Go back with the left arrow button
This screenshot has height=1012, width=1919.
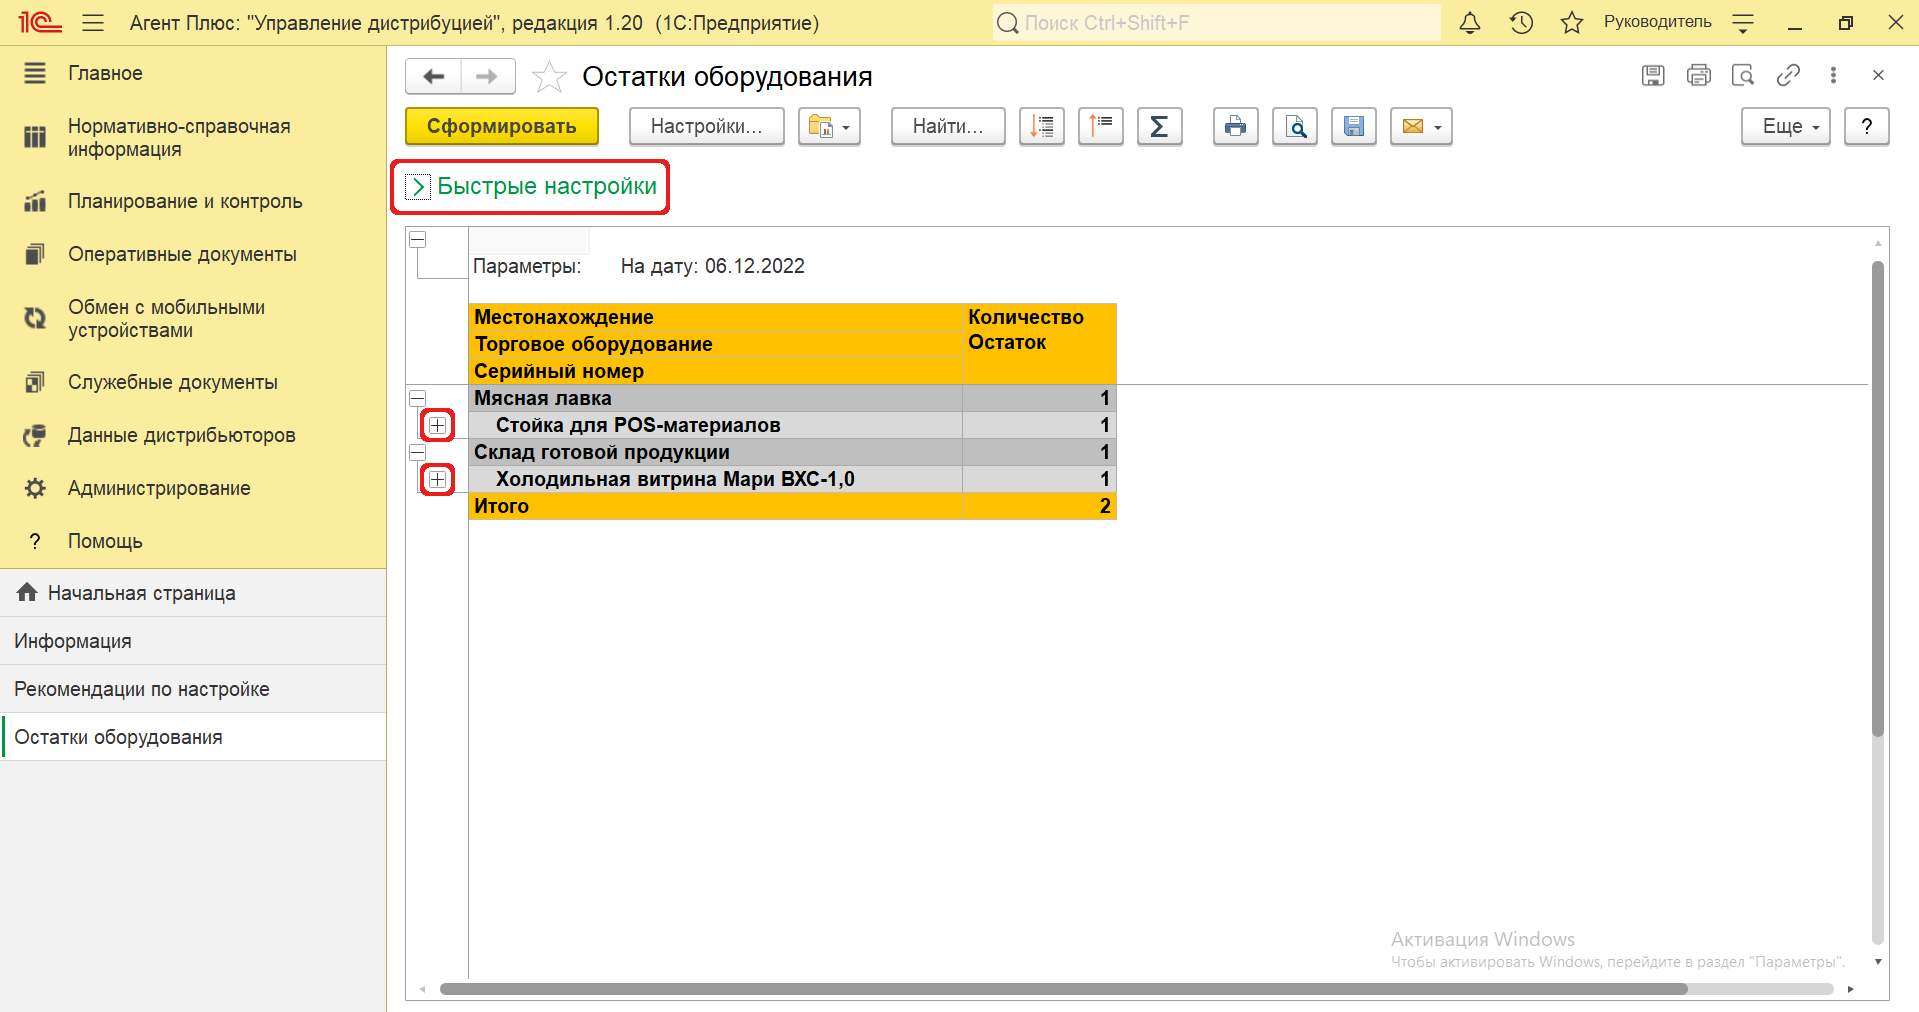[433, 76]
